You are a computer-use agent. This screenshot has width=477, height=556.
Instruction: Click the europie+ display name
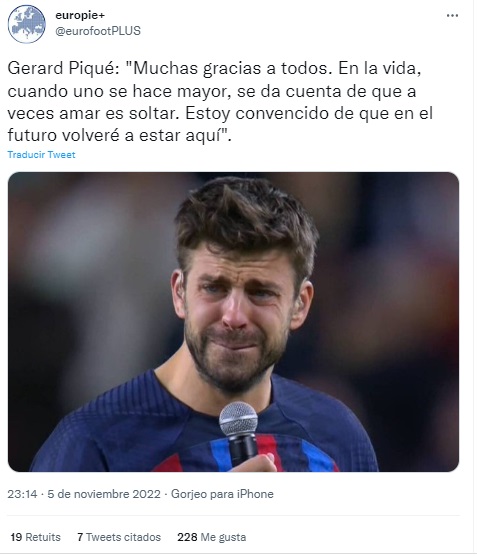(x=80, y=15)
